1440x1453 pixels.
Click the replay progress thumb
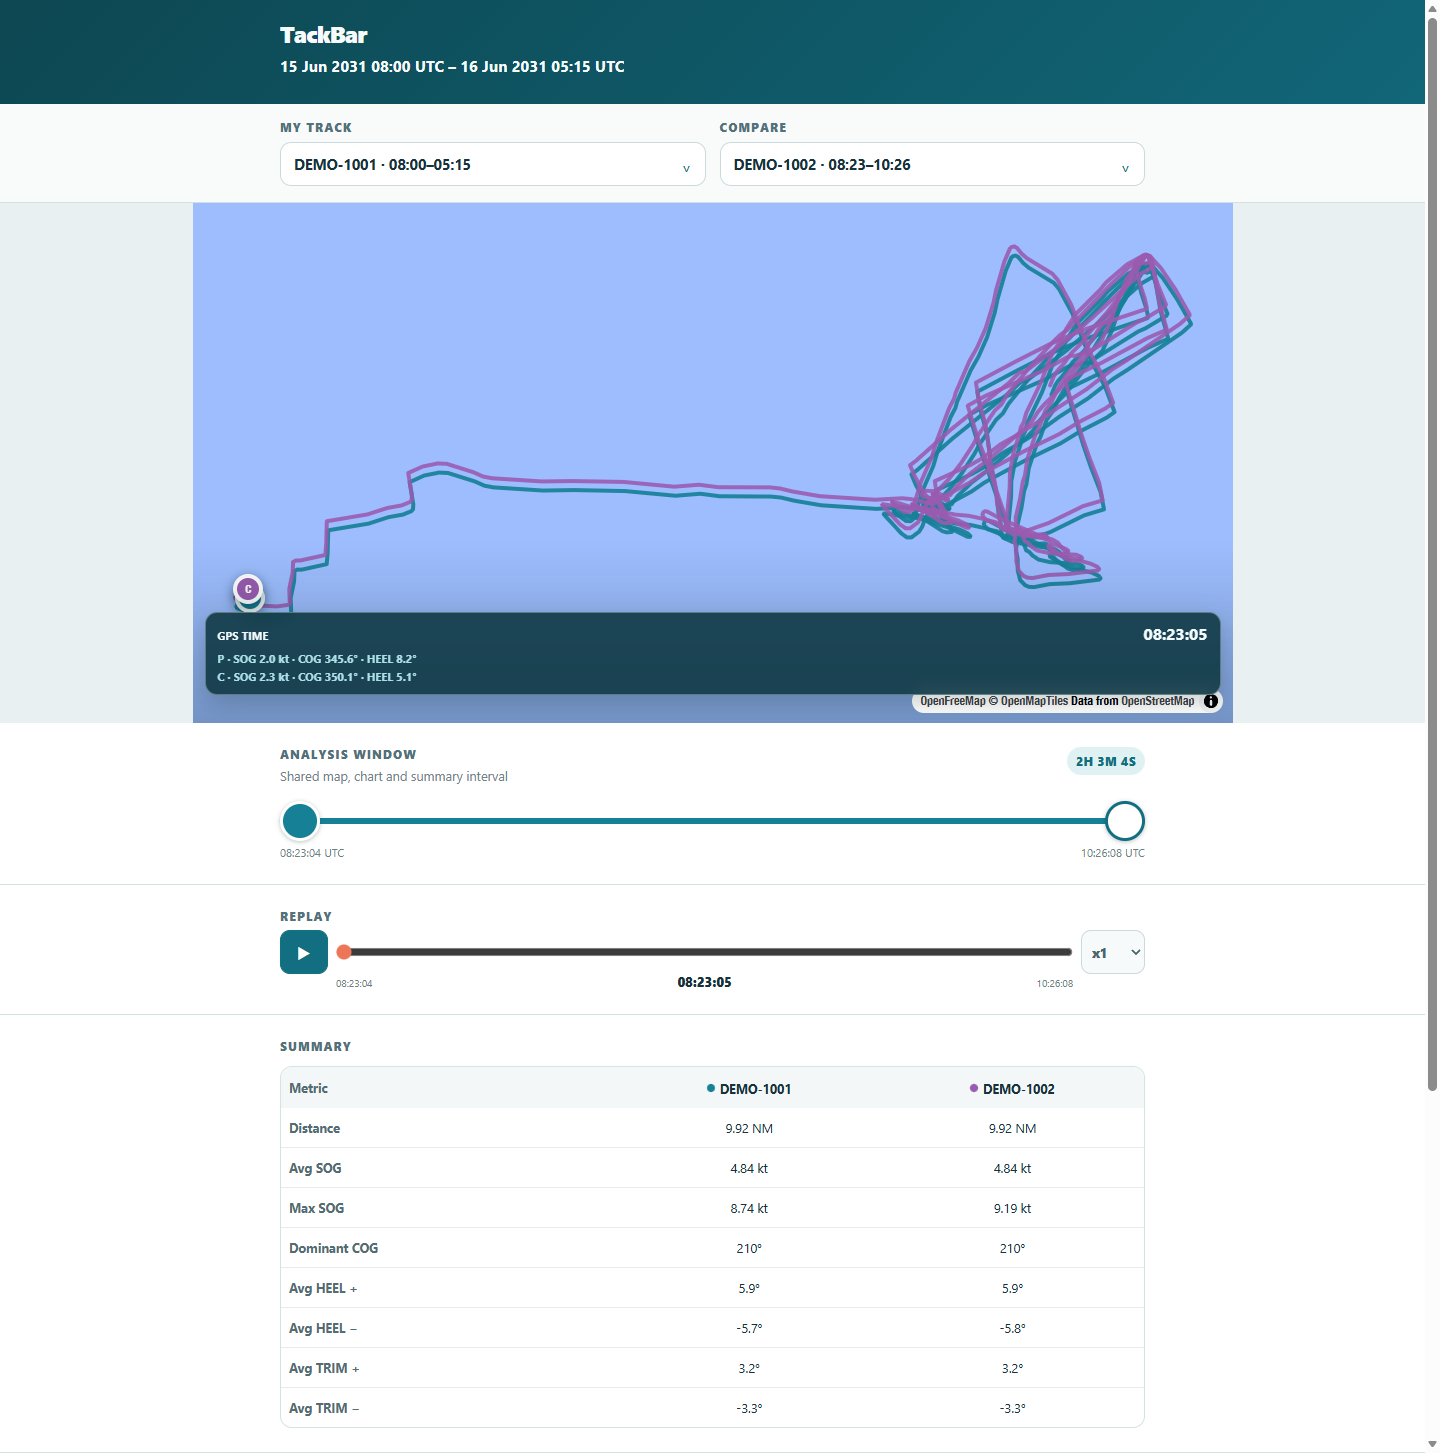tap(344, 952)
